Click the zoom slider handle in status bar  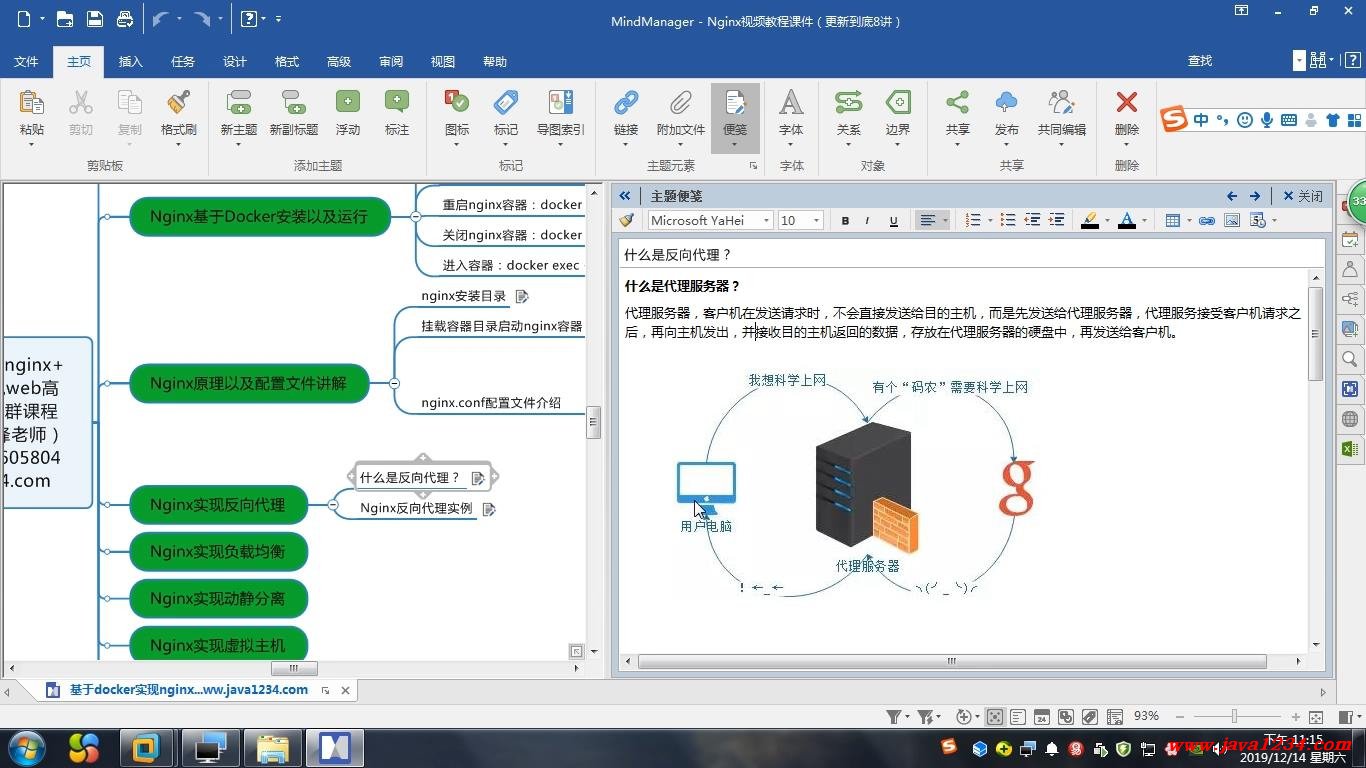(1234, 717)
